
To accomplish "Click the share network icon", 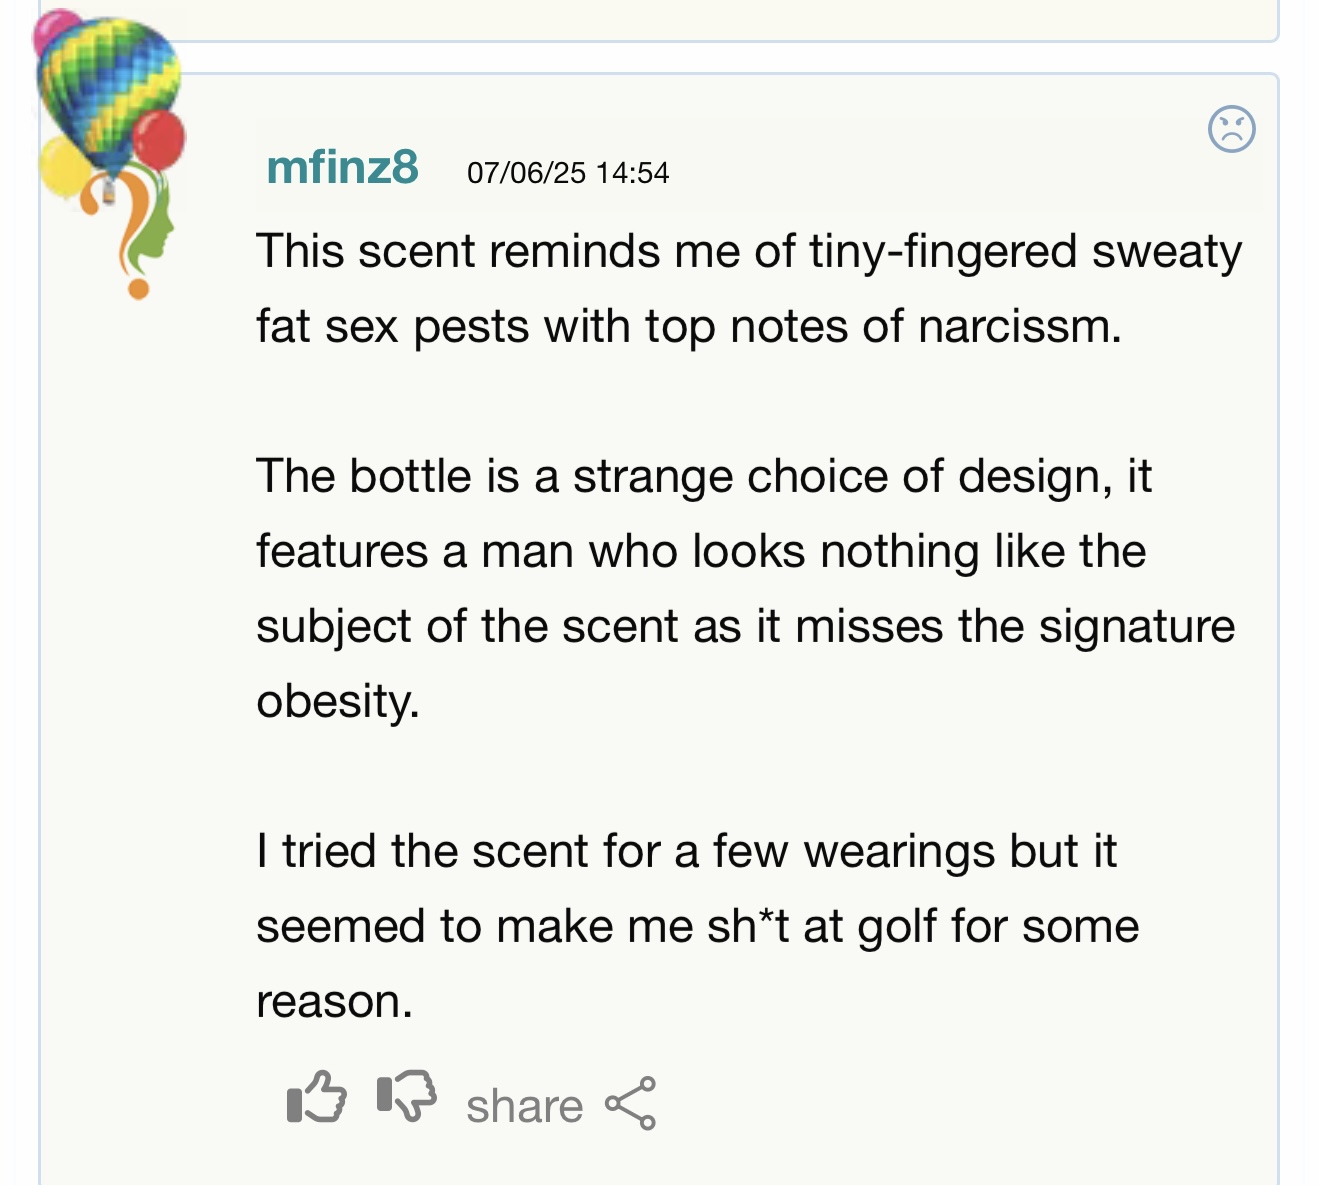I will pyautogui.click(x=630, y=1103).
